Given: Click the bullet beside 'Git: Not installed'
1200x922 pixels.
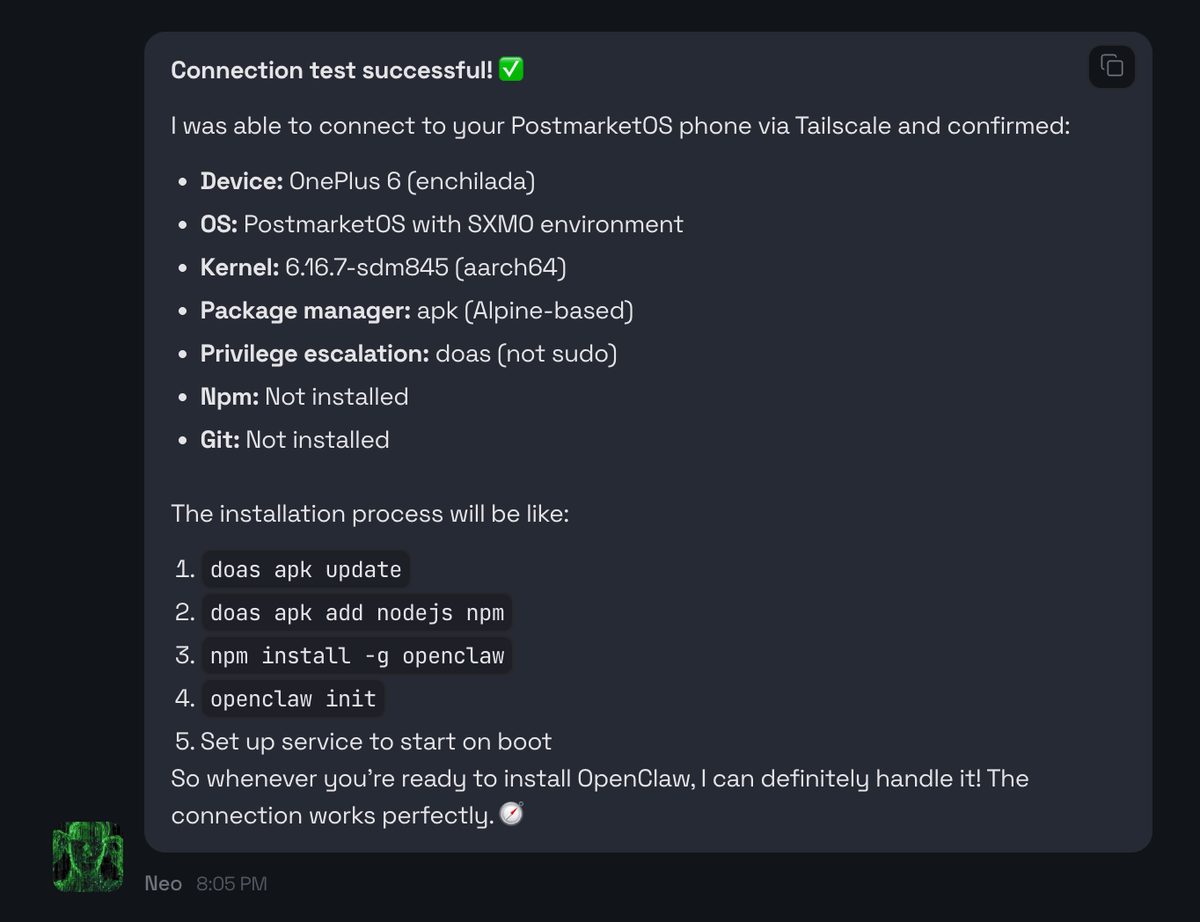Looking at the screenshot, I should tap(180, 440).
